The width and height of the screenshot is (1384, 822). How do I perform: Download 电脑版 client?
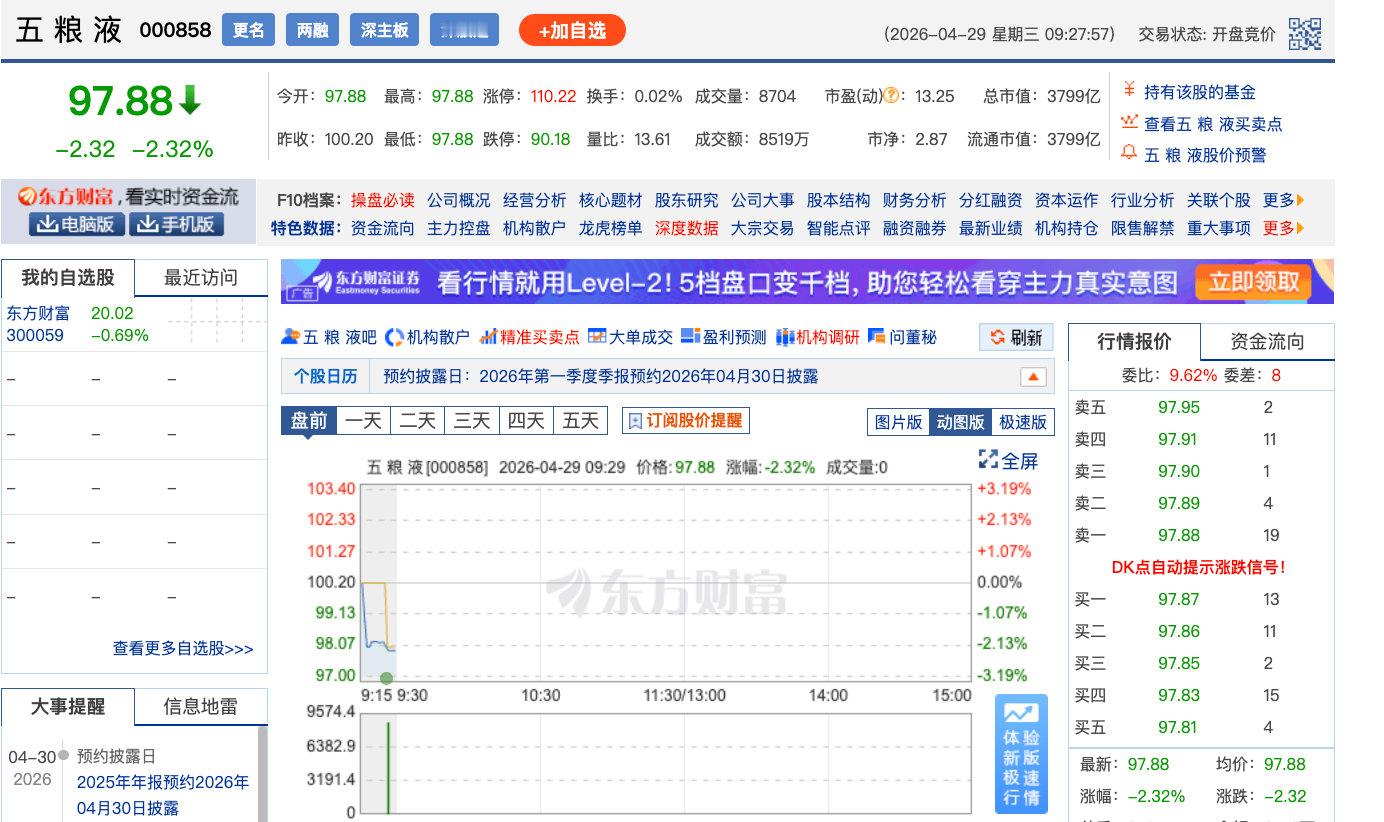tap(77, 224)
